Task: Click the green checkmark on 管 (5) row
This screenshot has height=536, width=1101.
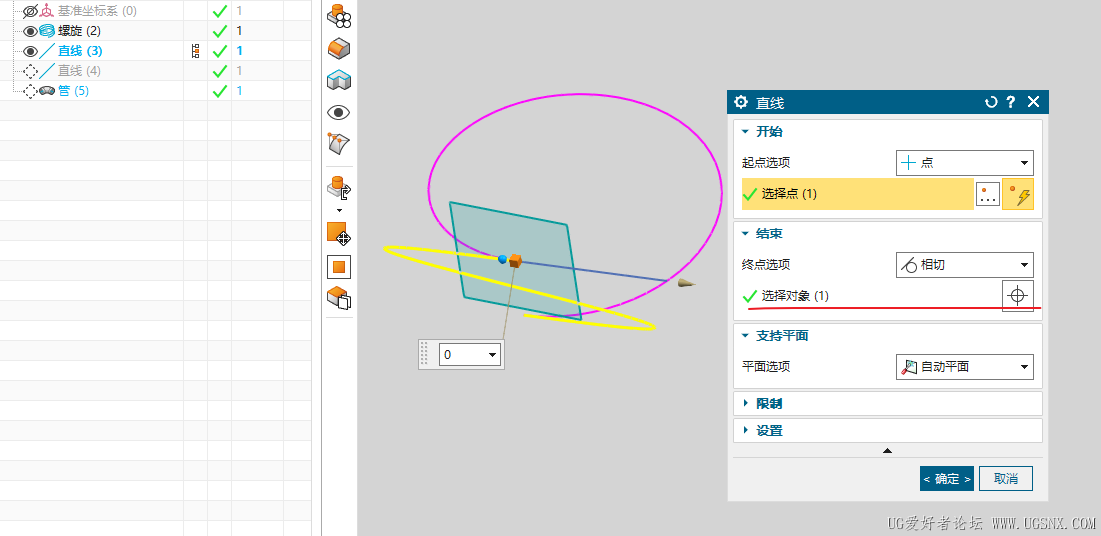Action: [220, 91]
